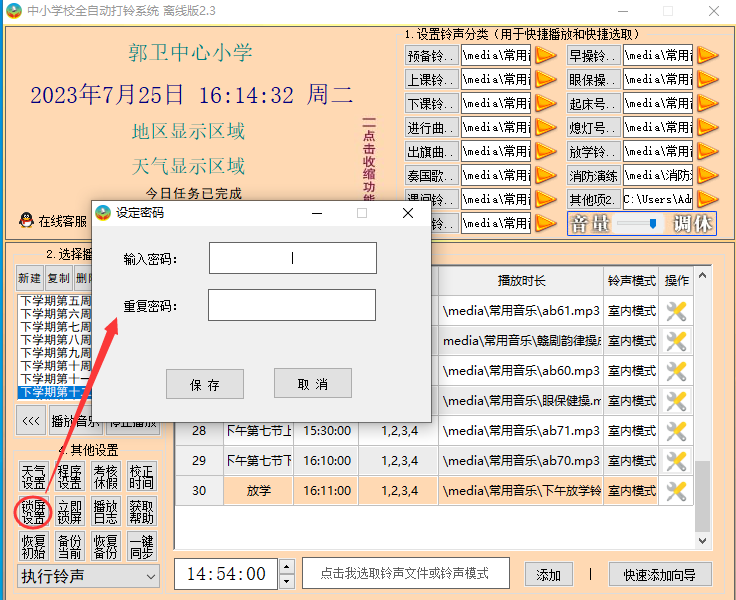Click the 在线客服 penguin icon
This screenshot has height=600, width=736.
pos(27,220)
